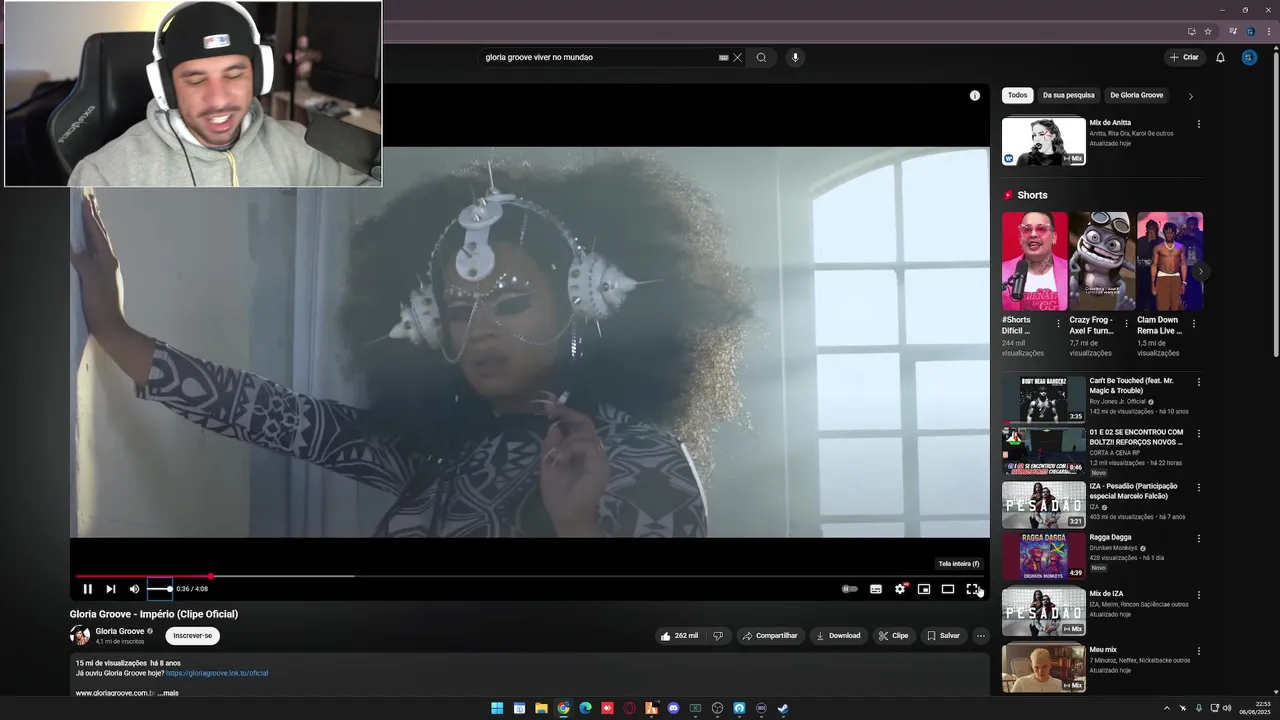Image resolution: width=1280 pixels, height=720 pixels.
Task: Open Steam from the taskbar
Action: (x=783, y=708)
